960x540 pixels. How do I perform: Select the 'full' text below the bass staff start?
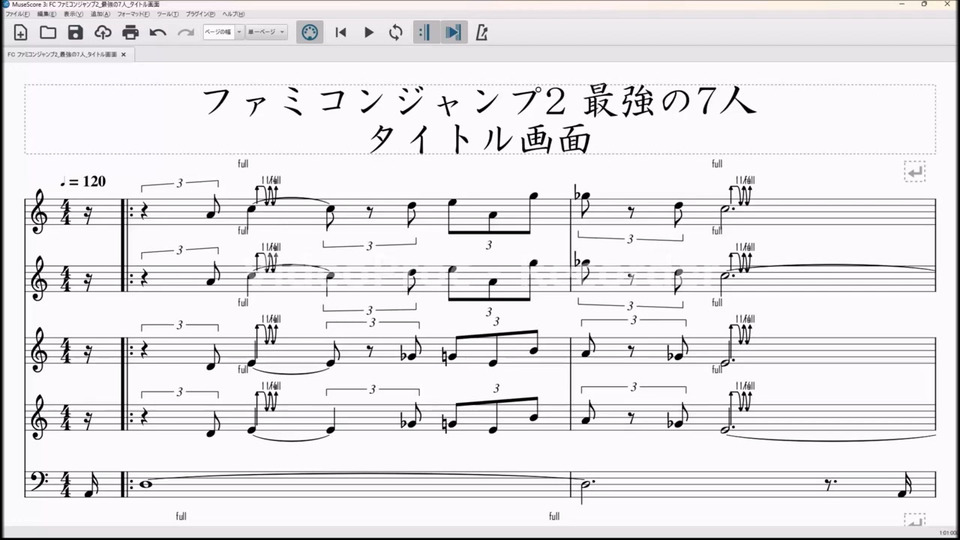click(181, 516)
